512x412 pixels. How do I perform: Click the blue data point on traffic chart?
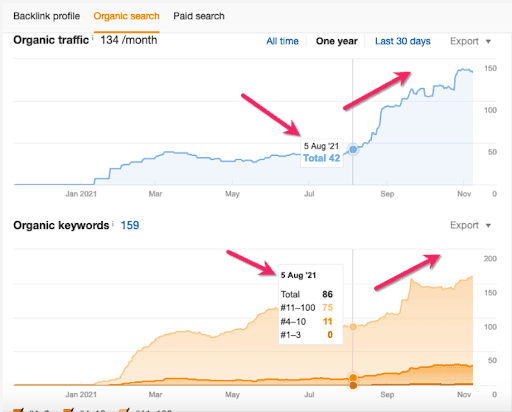pos(353,150)
